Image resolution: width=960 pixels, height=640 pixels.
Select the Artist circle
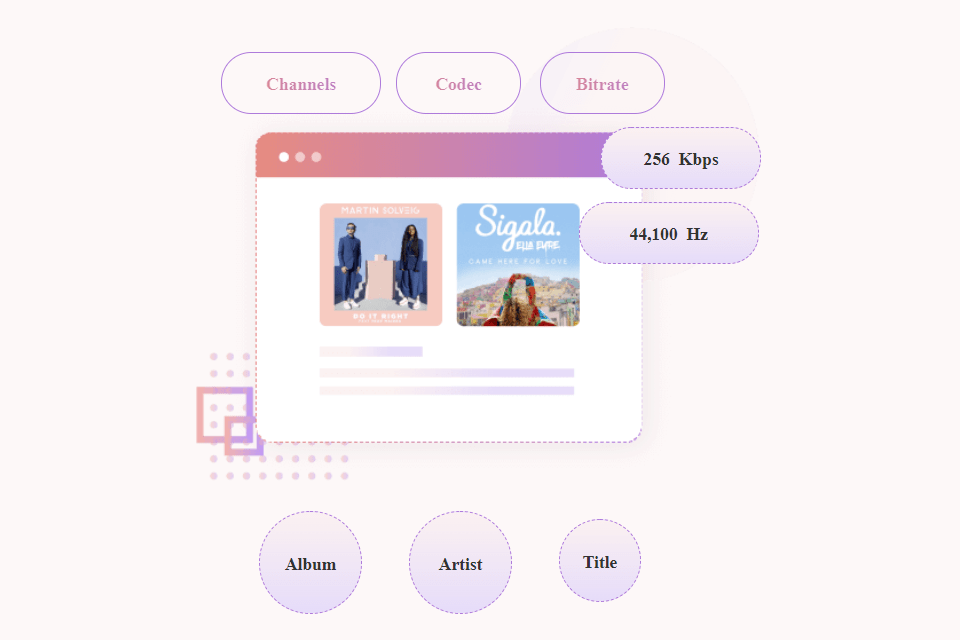pyautogui.click(x=460, y=563)
